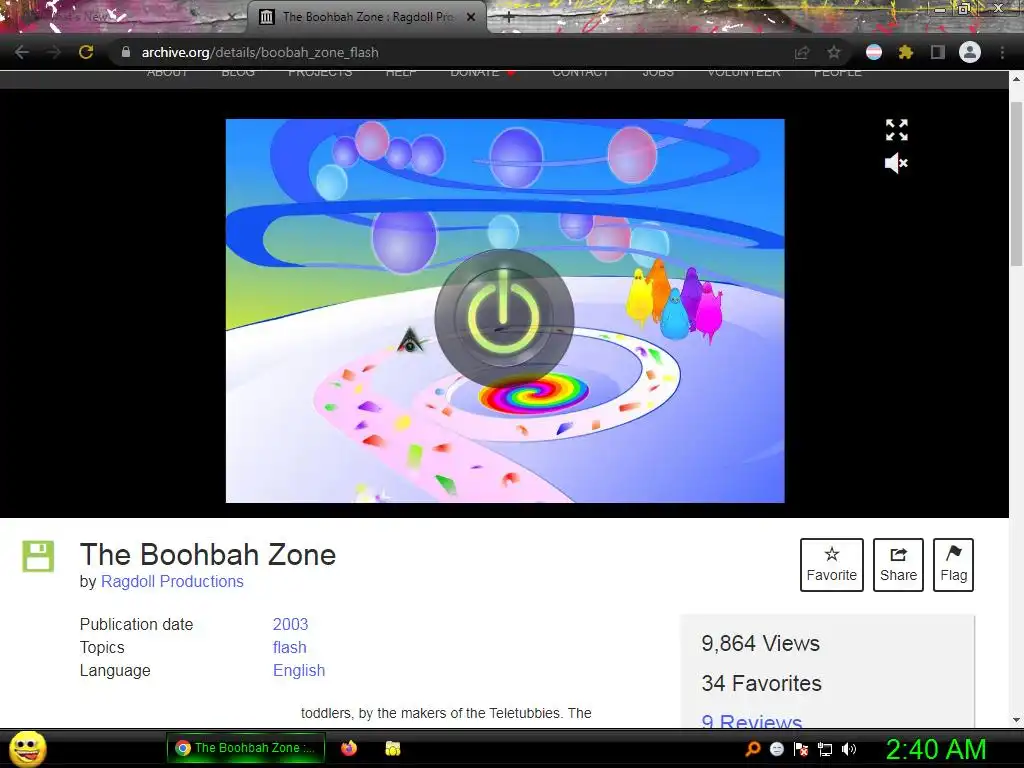Switch to The Boohbah Zone tab
The width and height of the screenshot is (1024, 768).
tap(367, 17)
